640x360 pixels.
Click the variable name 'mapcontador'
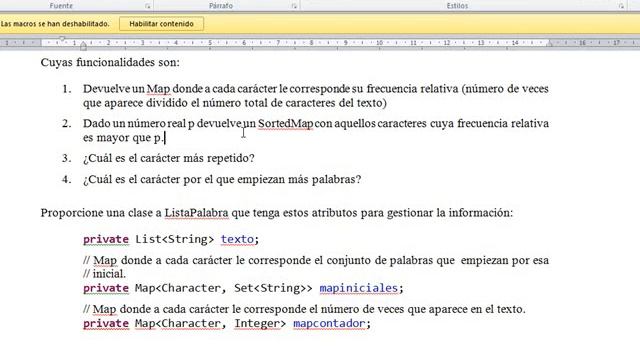click(329, 324)
